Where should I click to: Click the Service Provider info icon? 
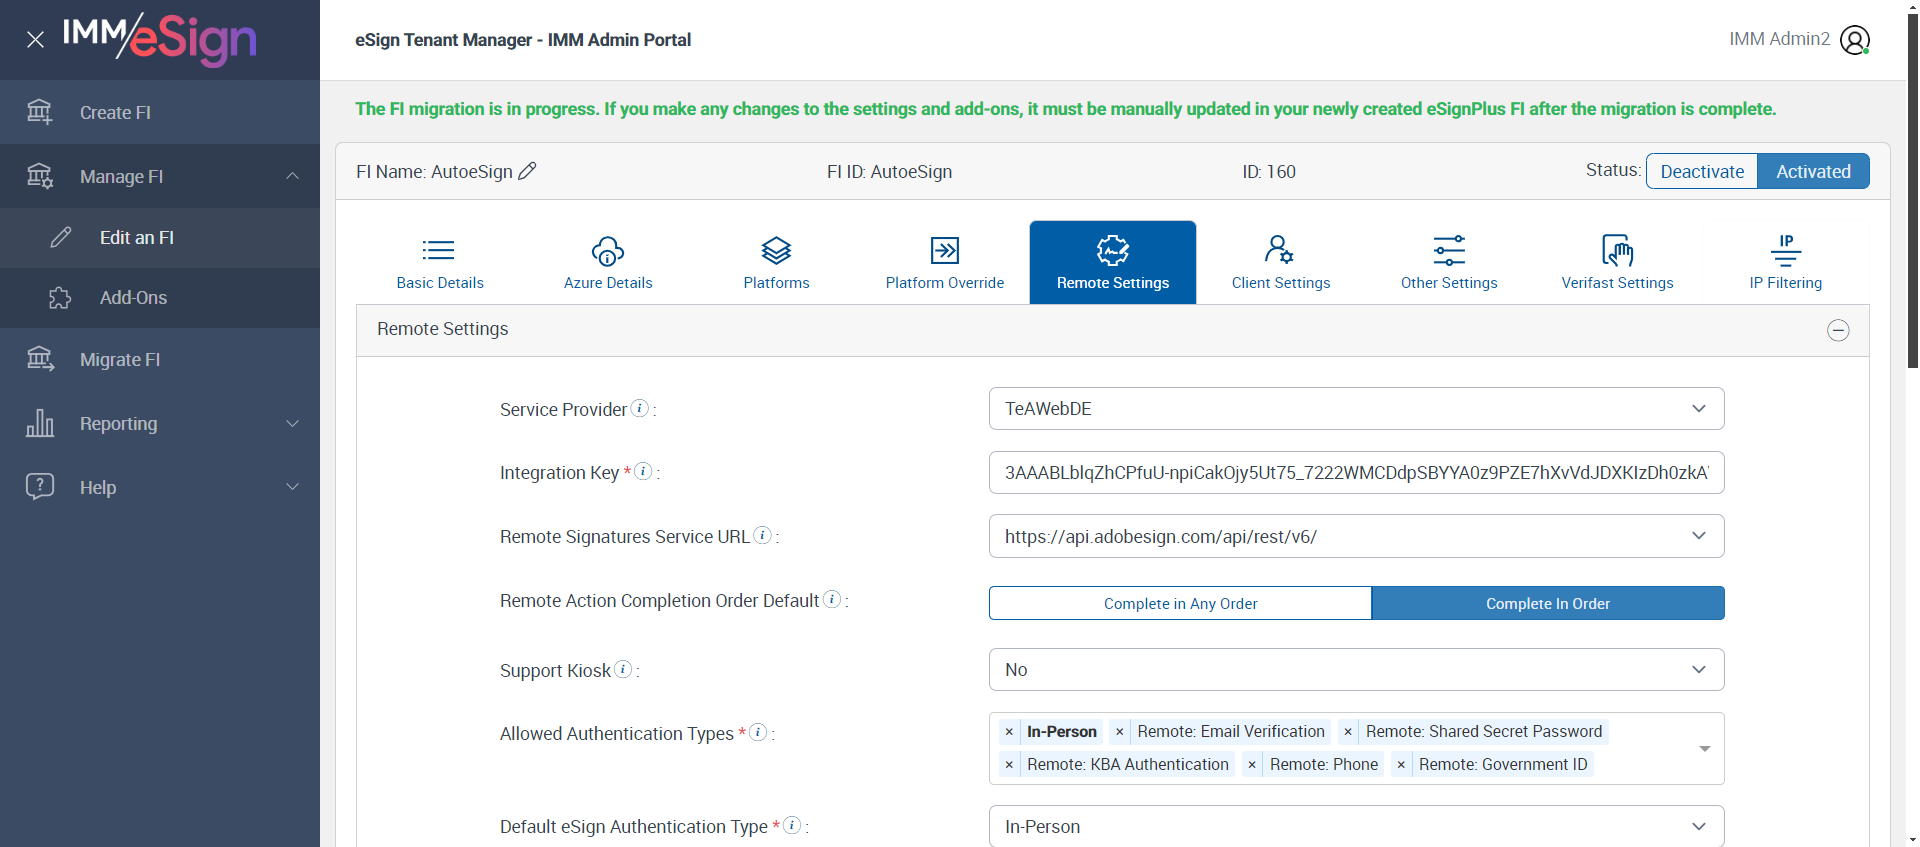[640, 408]
